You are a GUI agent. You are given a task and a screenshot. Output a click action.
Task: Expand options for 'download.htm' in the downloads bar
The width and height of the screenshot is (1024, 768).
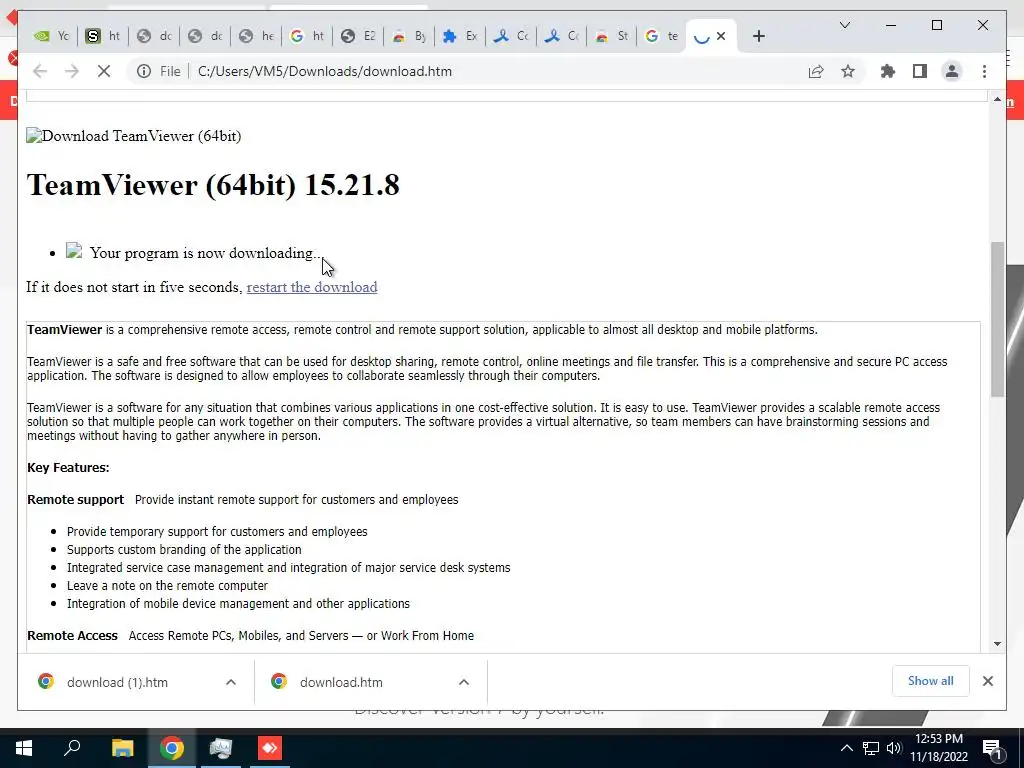464,682
